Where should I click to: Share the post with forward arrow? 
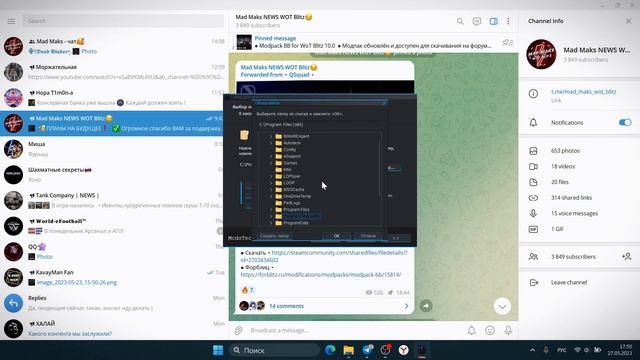[x=426, y=306]
